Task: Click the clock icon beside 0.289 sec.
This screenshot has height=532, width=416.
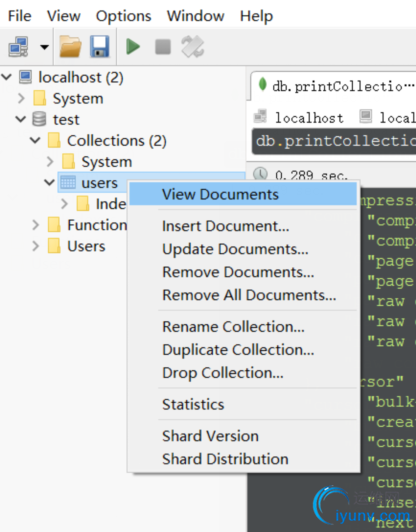Action: pyautogui.click(x=261, y=174)
